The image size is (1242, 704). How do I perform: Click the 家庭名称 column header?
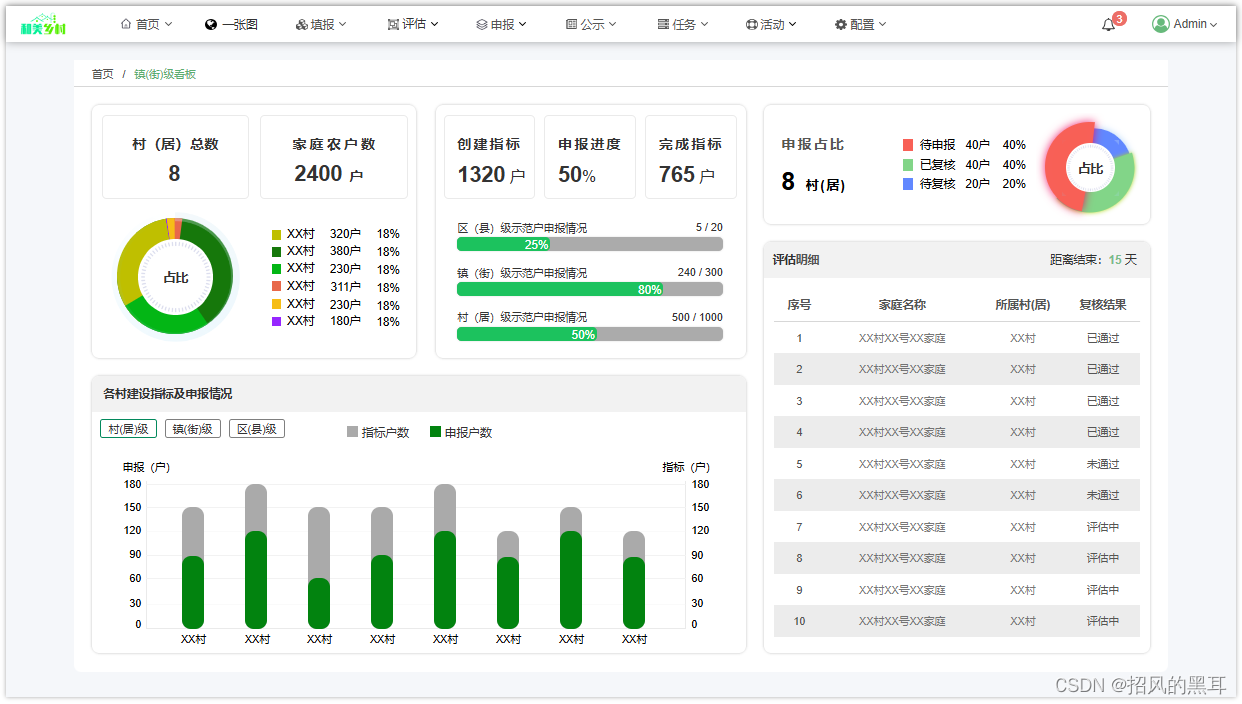click(x=902, y=305)
